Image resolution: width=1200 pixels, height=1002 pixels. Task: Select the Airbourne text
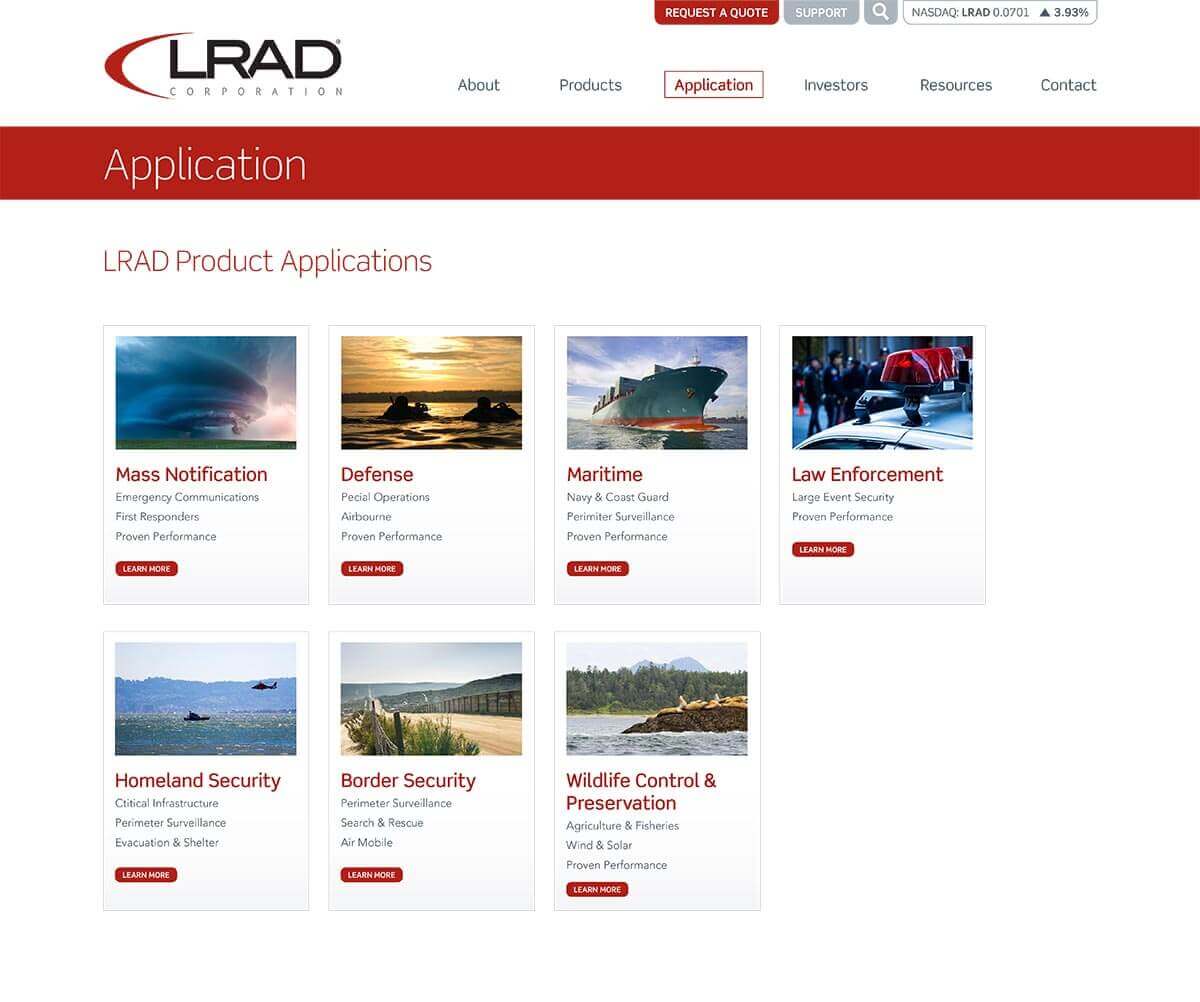(366, 517)
